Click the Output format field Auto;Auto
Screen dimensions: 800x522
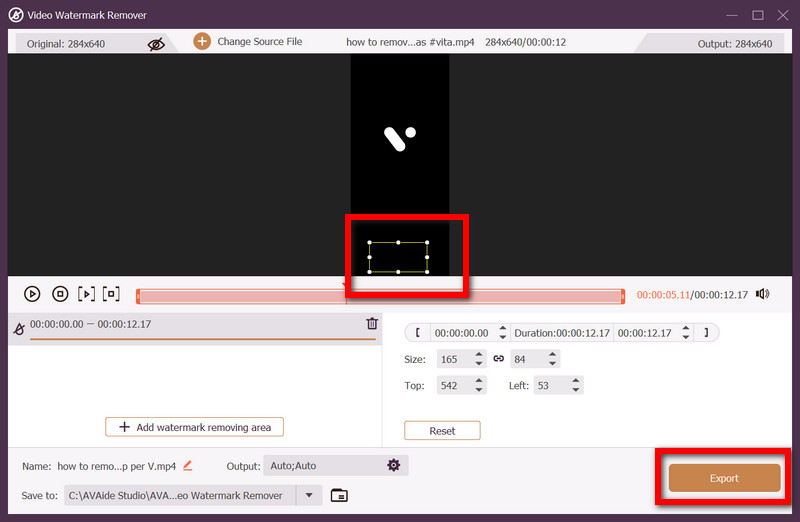[320, 465]
